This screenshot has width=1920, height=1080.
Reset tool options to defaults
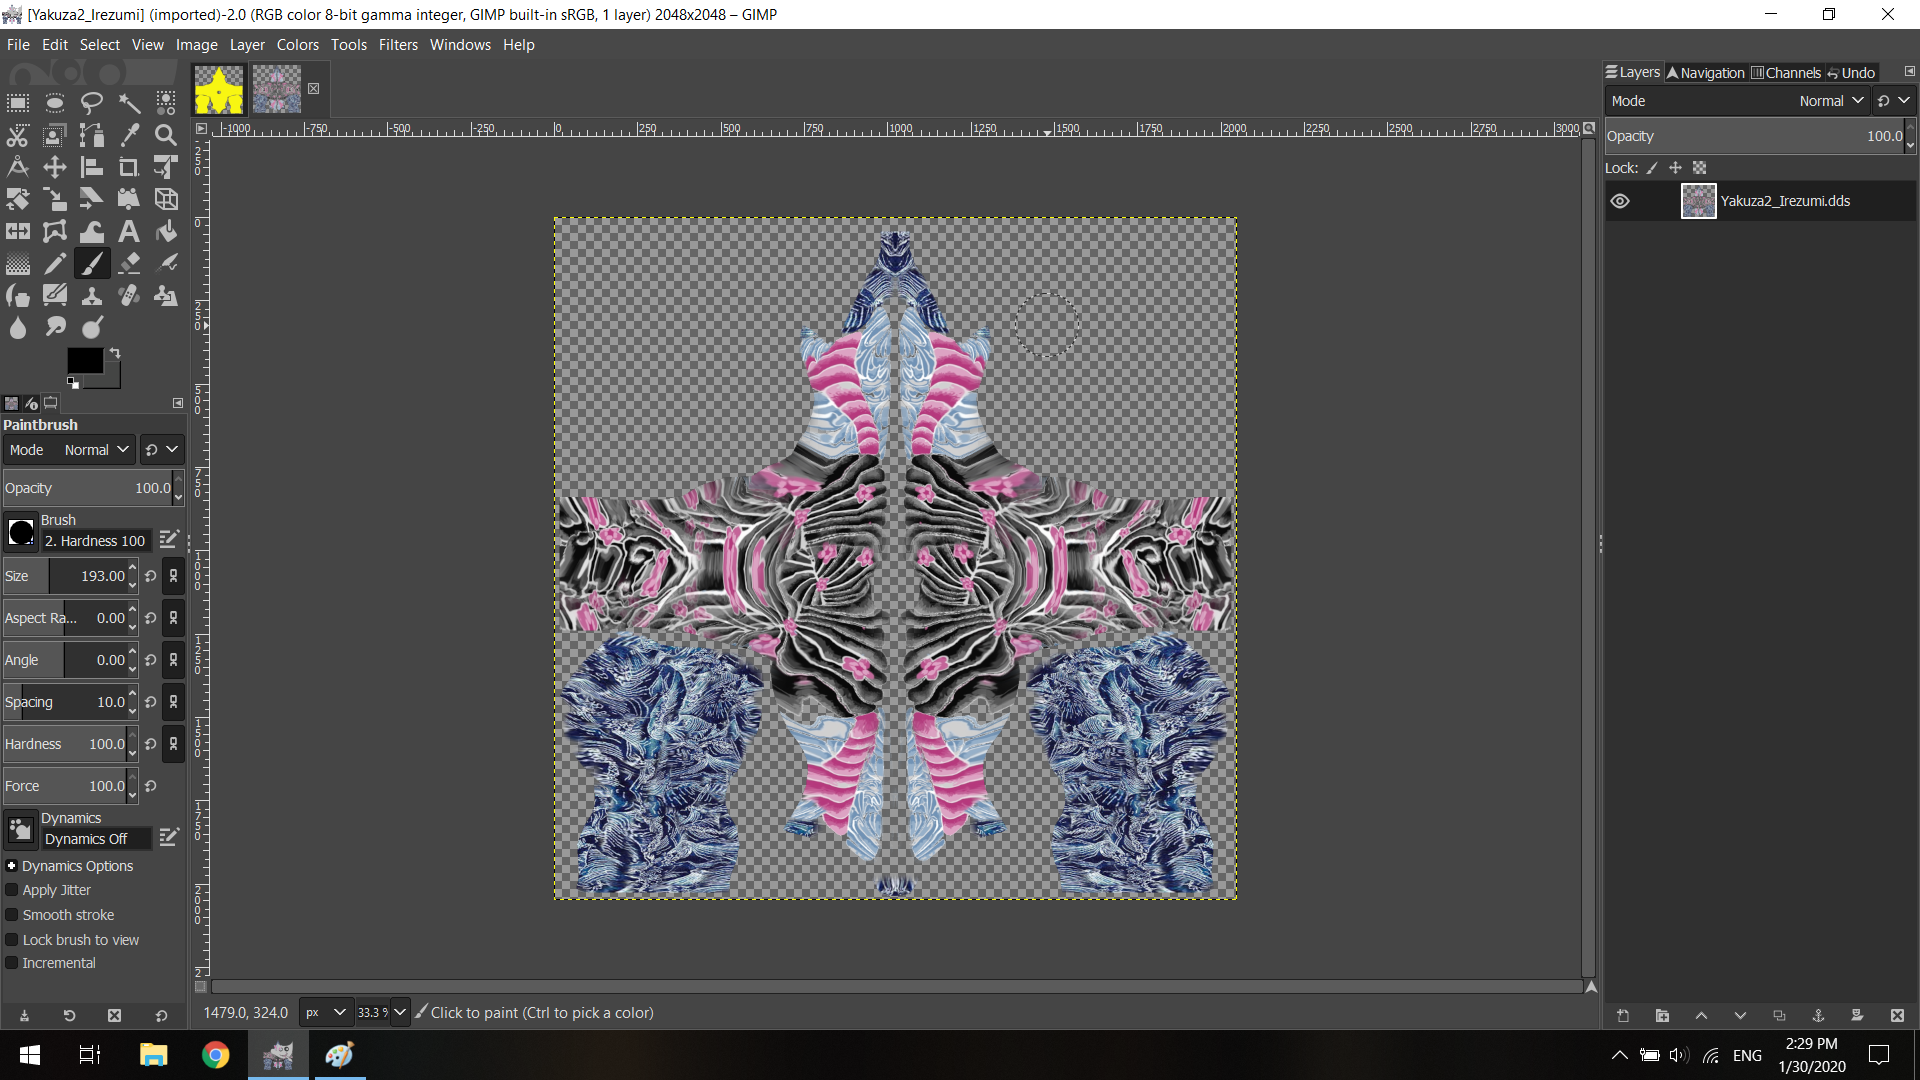point(161,1016)
